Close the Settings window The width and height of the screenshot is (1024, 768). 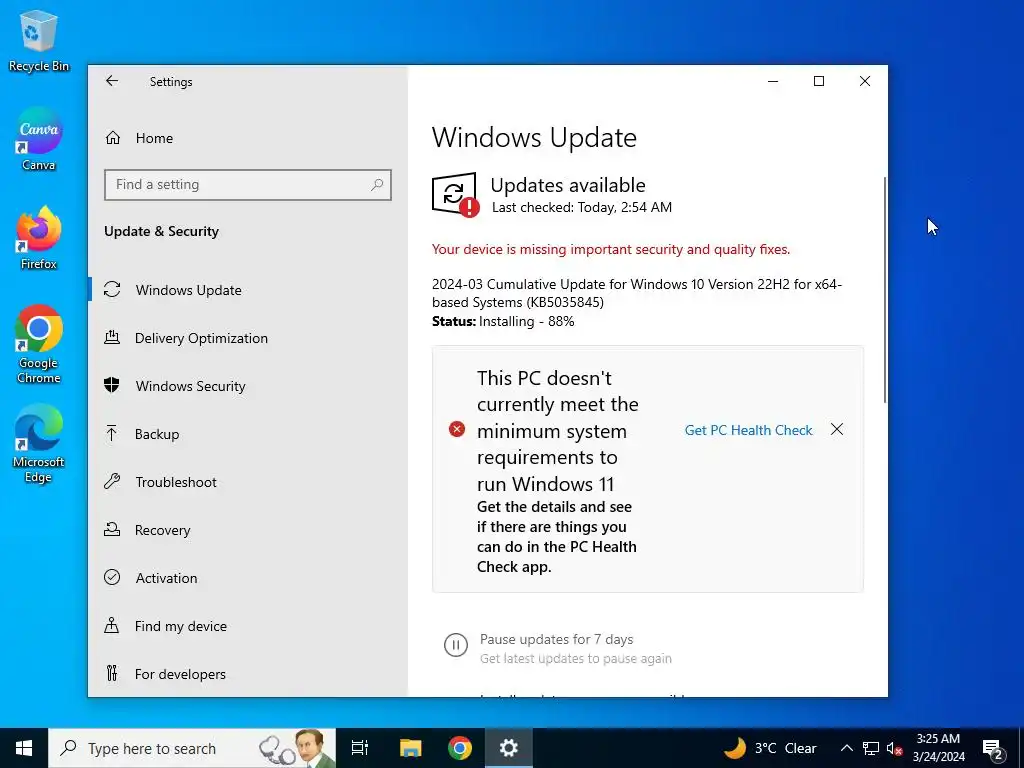865,81
